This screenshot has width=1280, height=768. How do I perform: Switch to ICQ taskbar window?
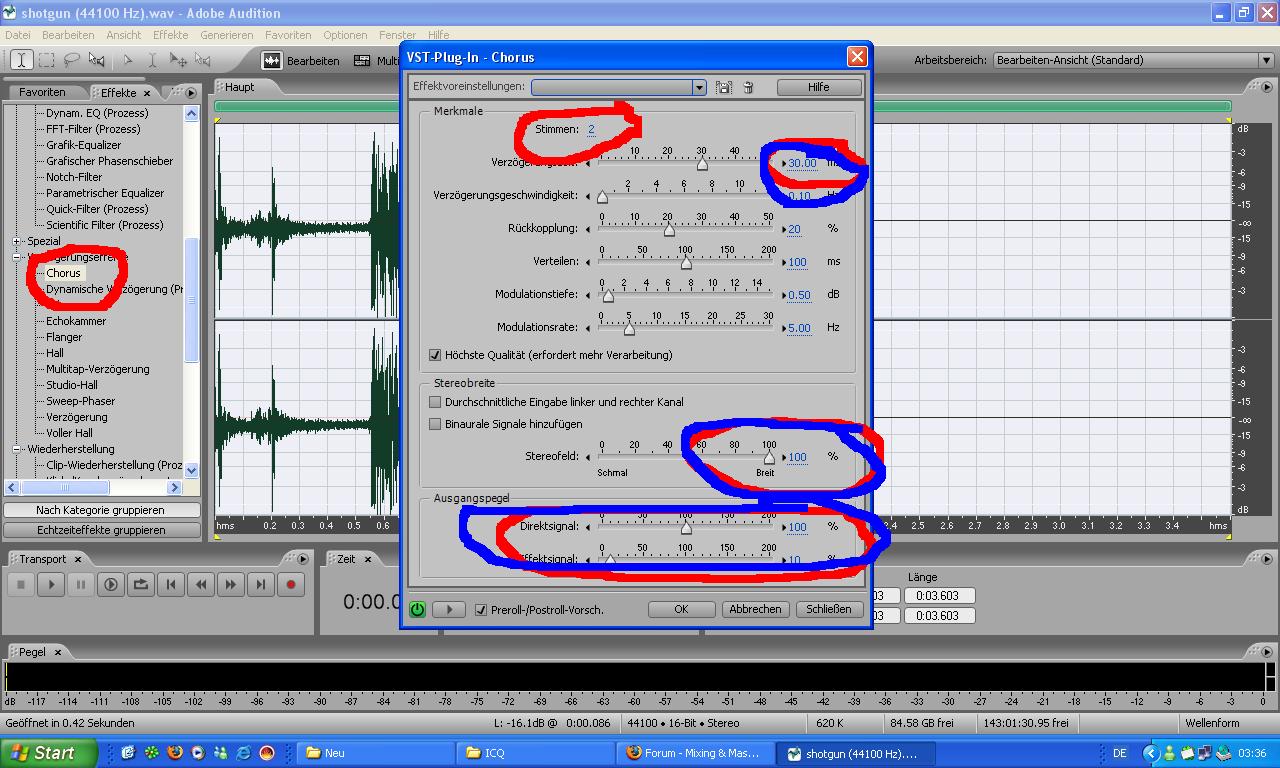coord(537,753)
